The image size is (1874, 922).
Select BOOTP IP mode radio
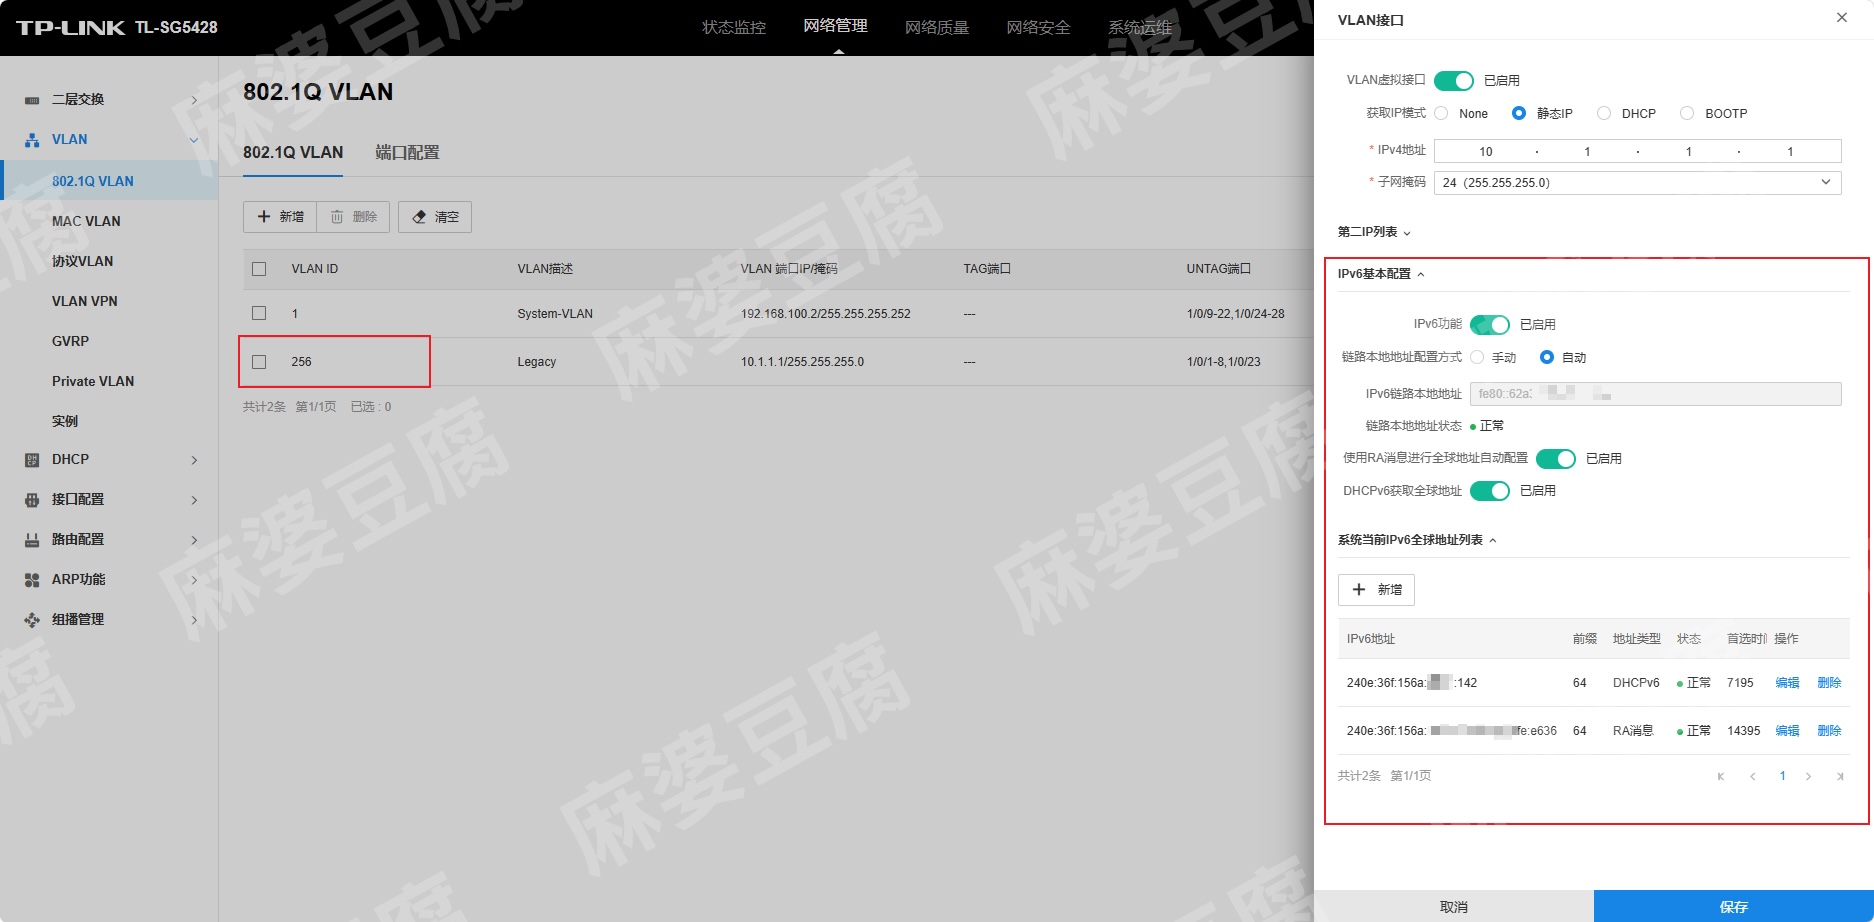tap(1687, 114)
